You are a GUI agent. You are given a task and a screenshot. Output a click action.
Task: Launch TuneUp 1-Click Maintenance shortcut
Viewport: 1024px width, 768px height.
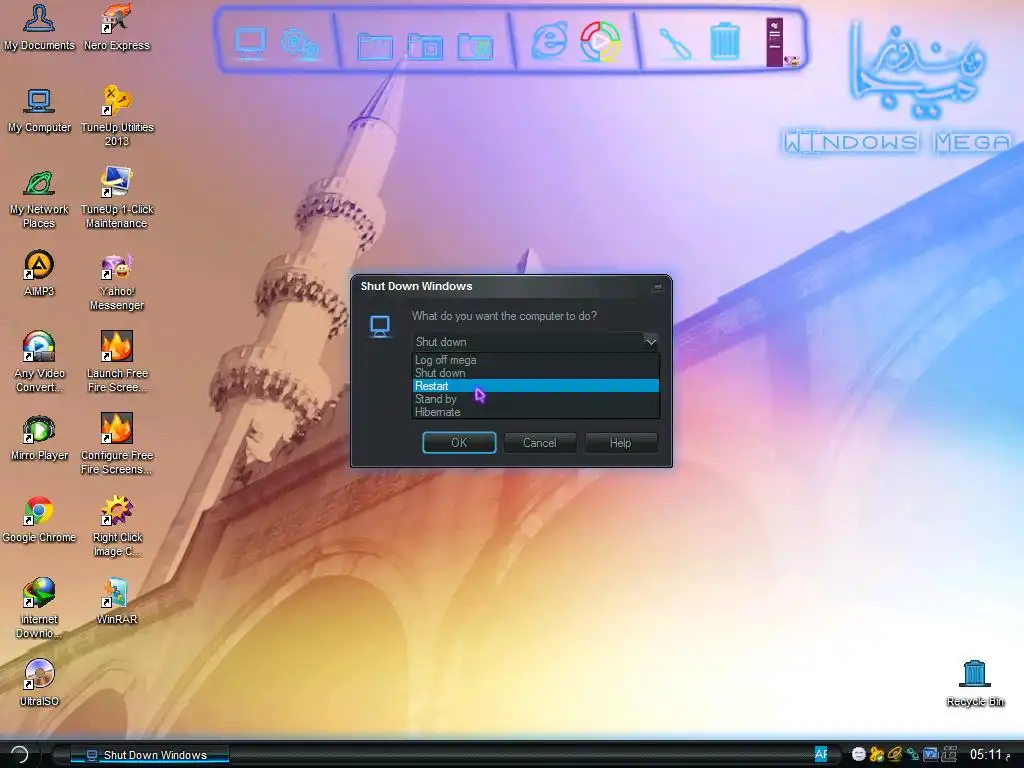click(x=117, y=199)
